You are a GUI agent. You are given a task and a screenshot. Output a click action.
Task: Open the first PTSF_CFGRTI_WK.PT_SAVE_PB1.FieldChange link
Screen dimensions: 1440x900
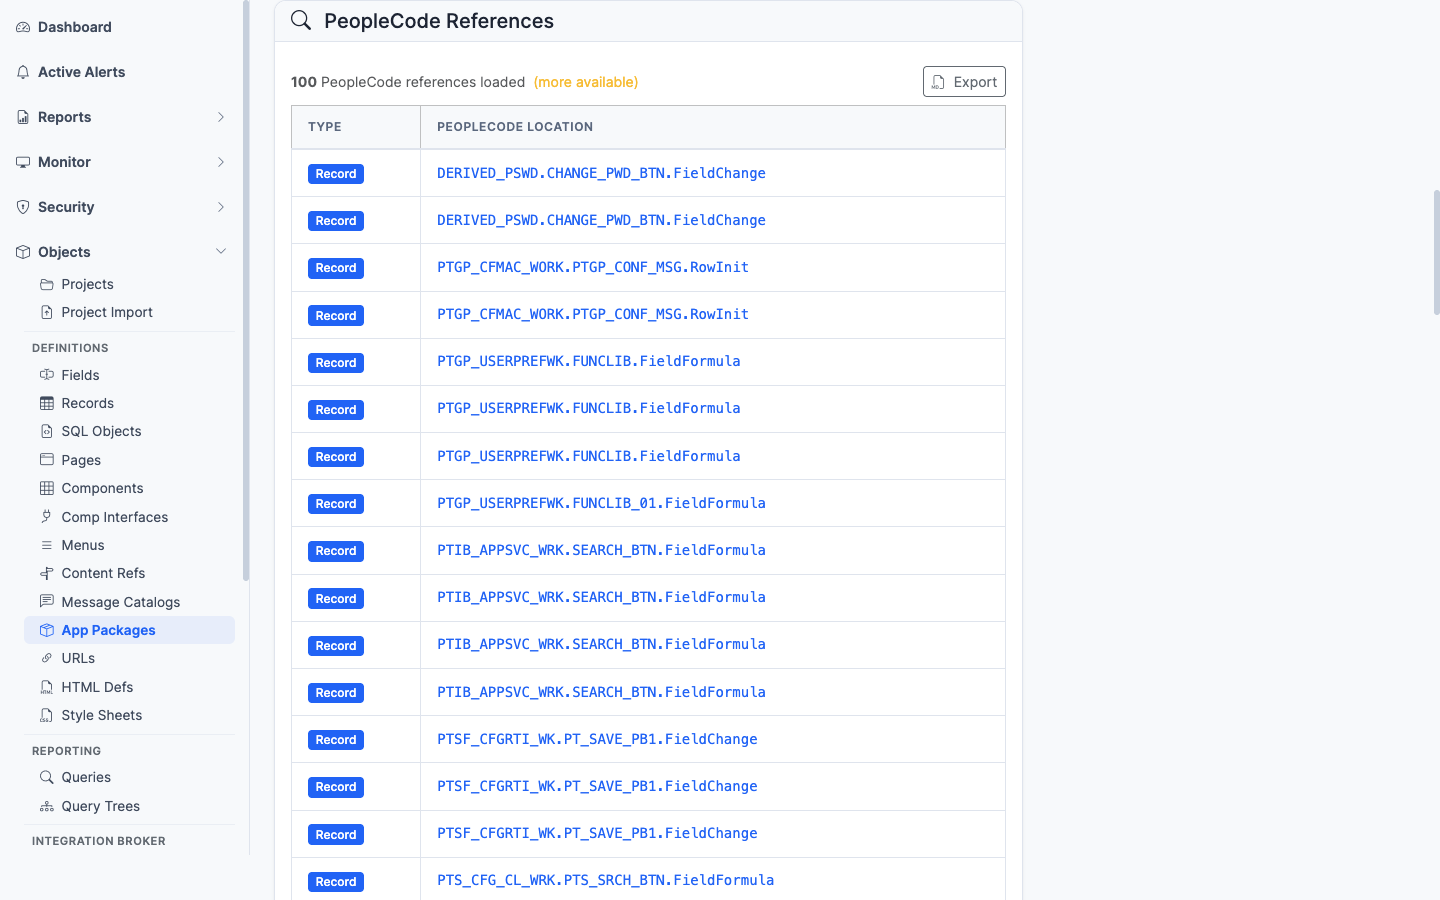pyautogui.click(x=597, y=739)
